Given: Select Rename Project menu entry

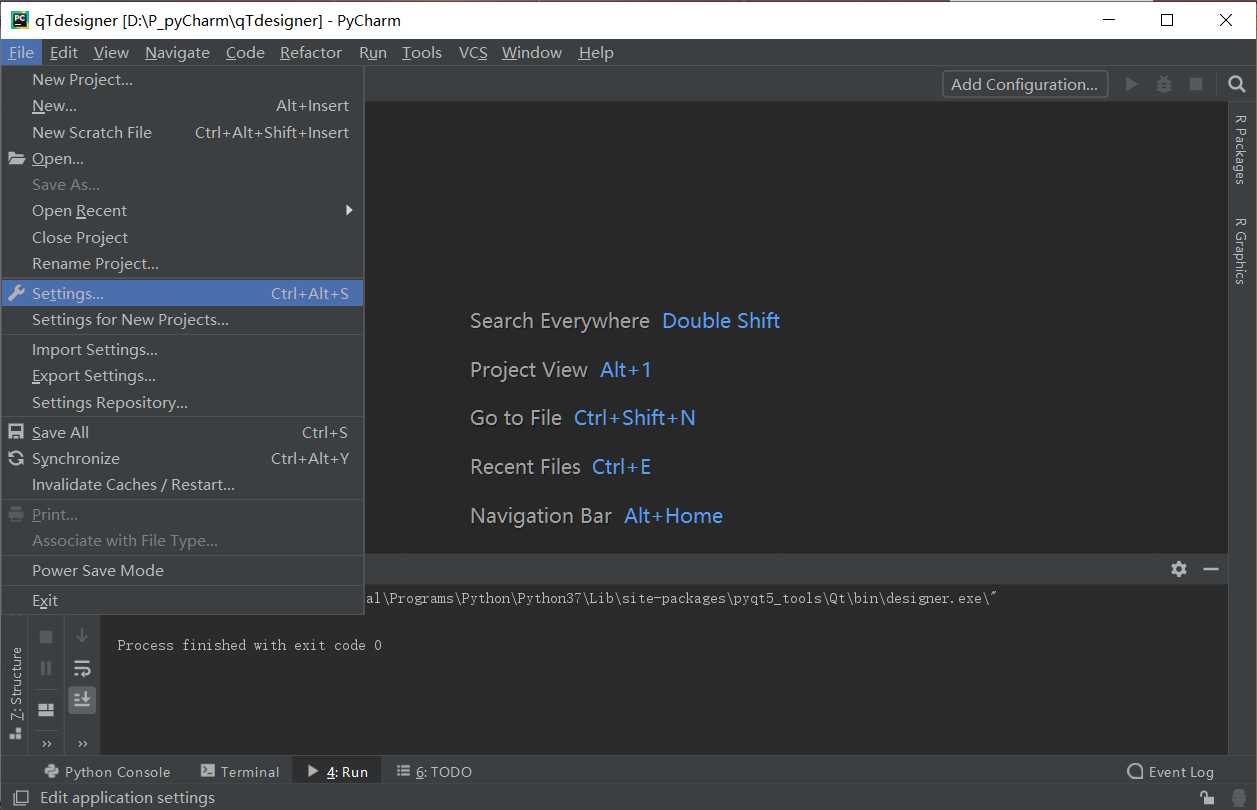Looking at the screenshot, I should click(182, 263).
